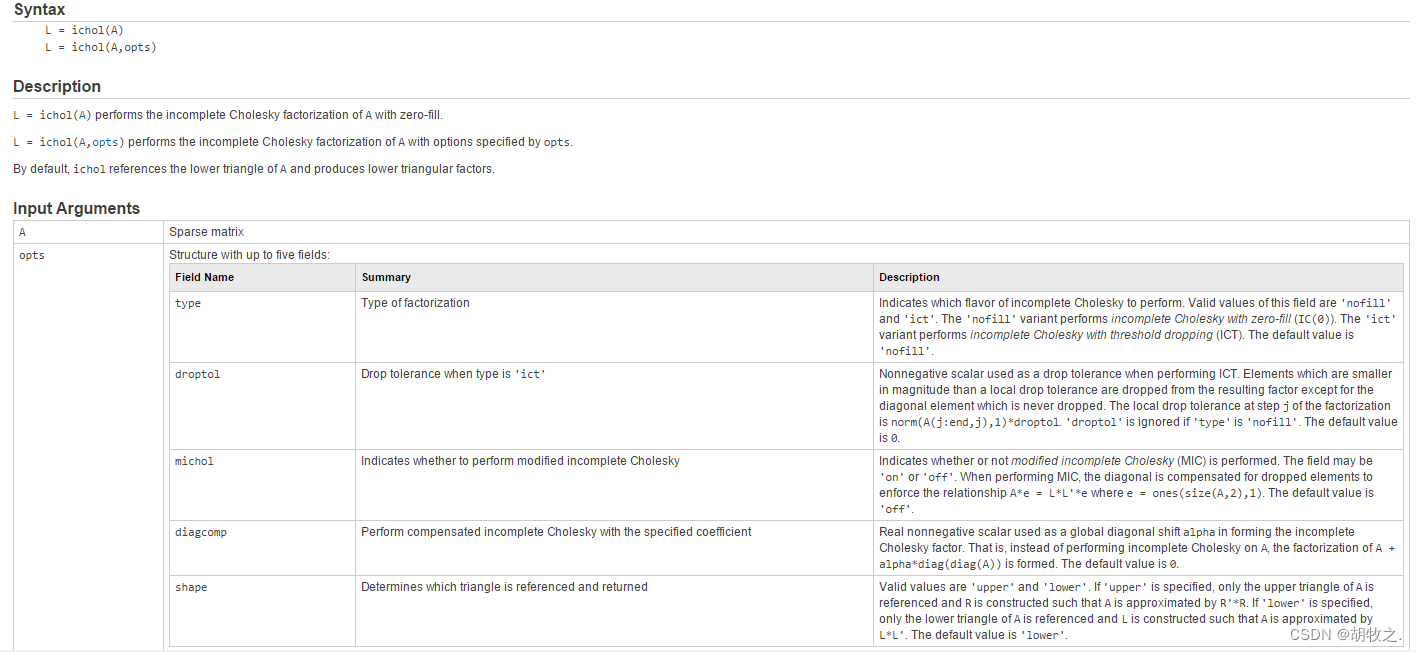Image resolution: width=1417 pixels, height=652 pixels.
Task: Click the Sparse matrix description text
Action: (x=206, y=232)
